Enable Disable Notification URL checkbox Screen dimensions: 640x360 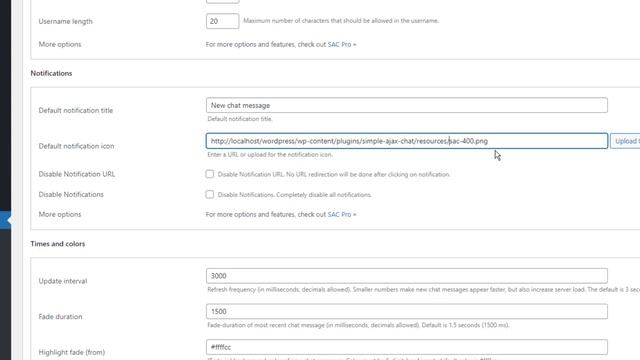coord(209,174)
